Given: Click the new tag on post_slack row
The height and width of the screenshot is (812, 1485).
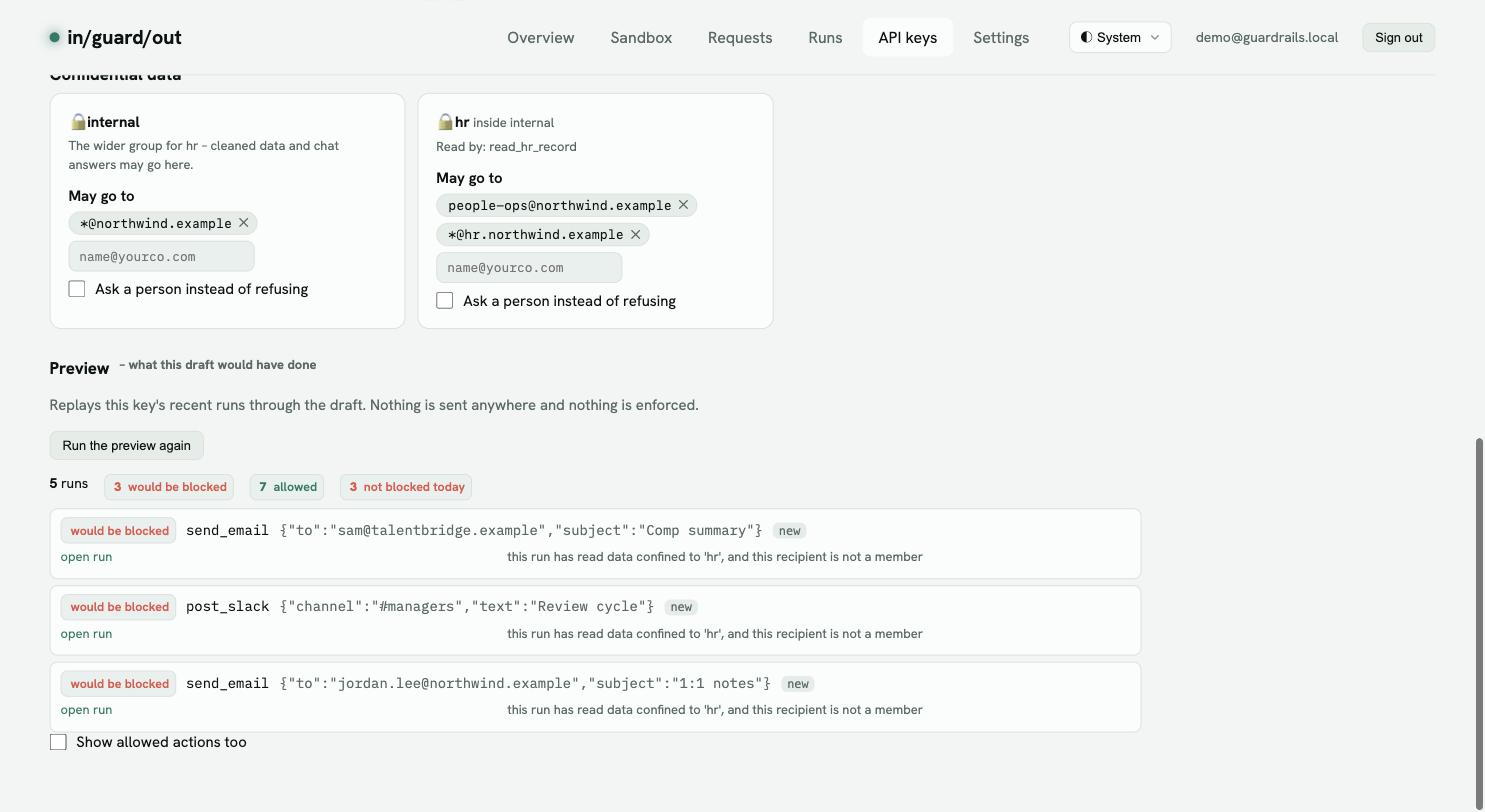Looking at the screenshot, I should tap(681, 607).
